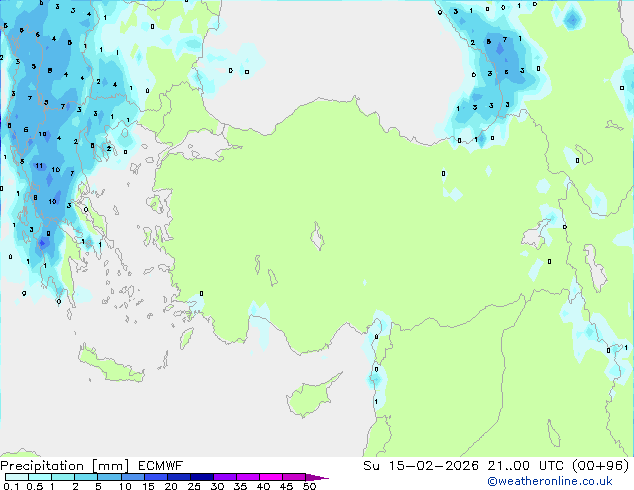The image size is (634, 490).
Task: Click Lake Tuz in central Turkey
Action: click(319, 239)
